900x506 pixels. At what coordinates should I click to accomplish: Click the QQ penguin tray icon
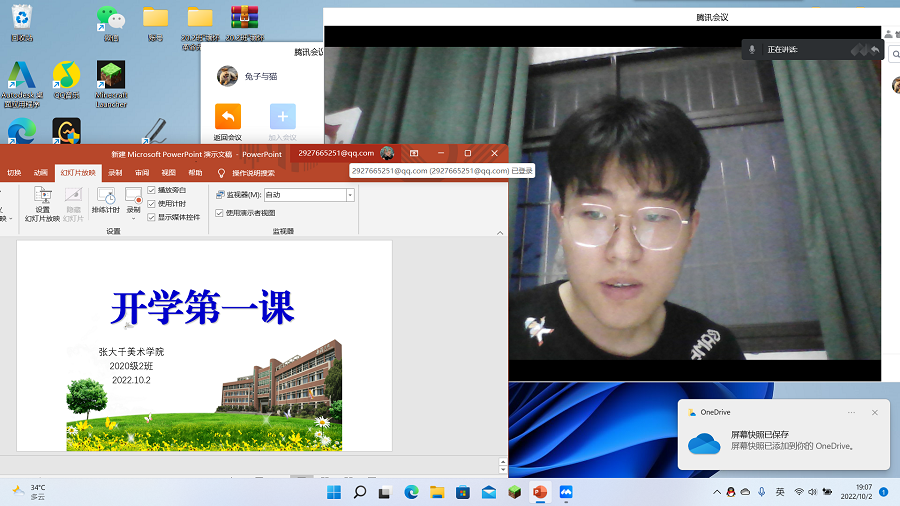tap(731, 492)
